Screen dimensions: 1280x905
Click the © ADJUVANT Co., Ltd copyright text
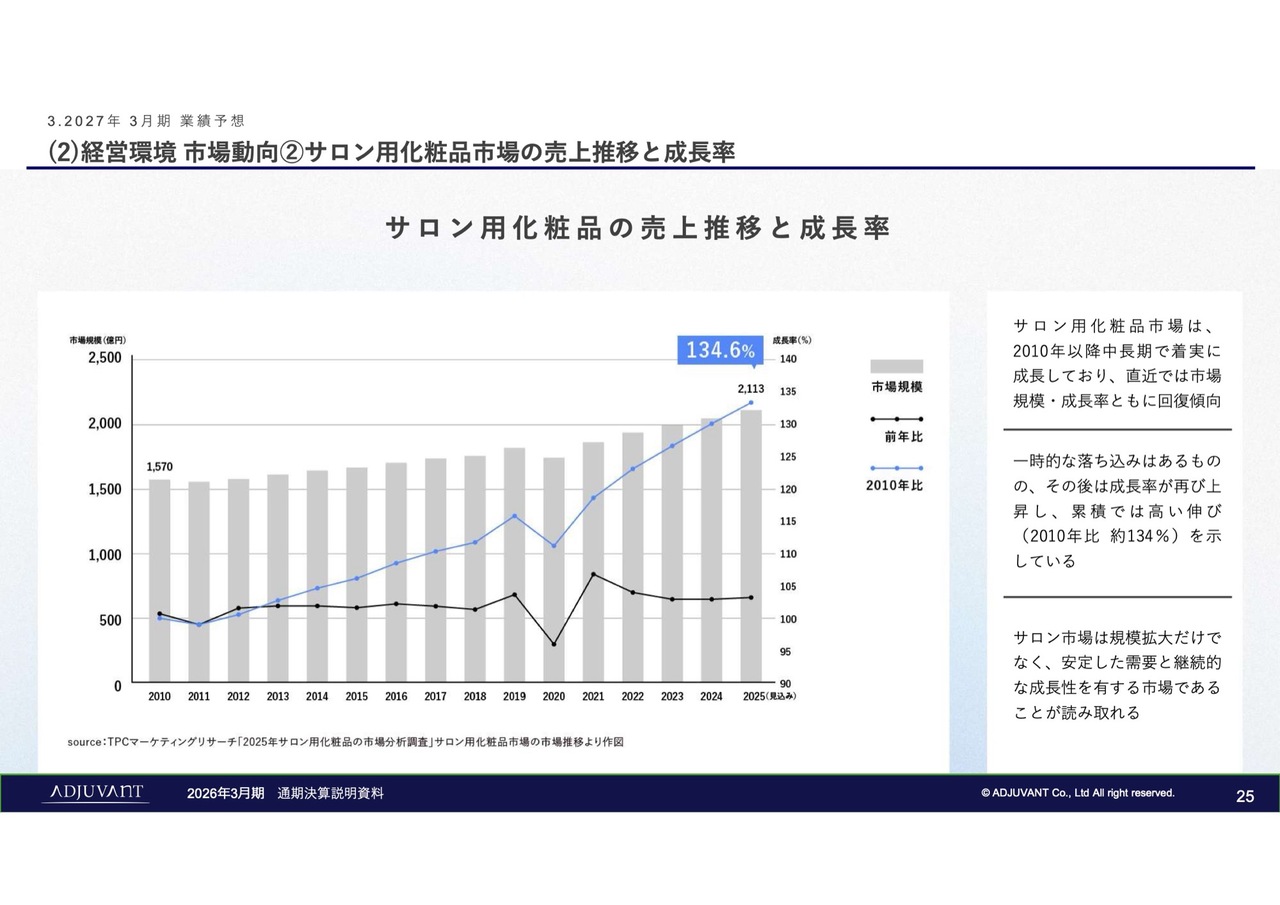coord(1078,793)
